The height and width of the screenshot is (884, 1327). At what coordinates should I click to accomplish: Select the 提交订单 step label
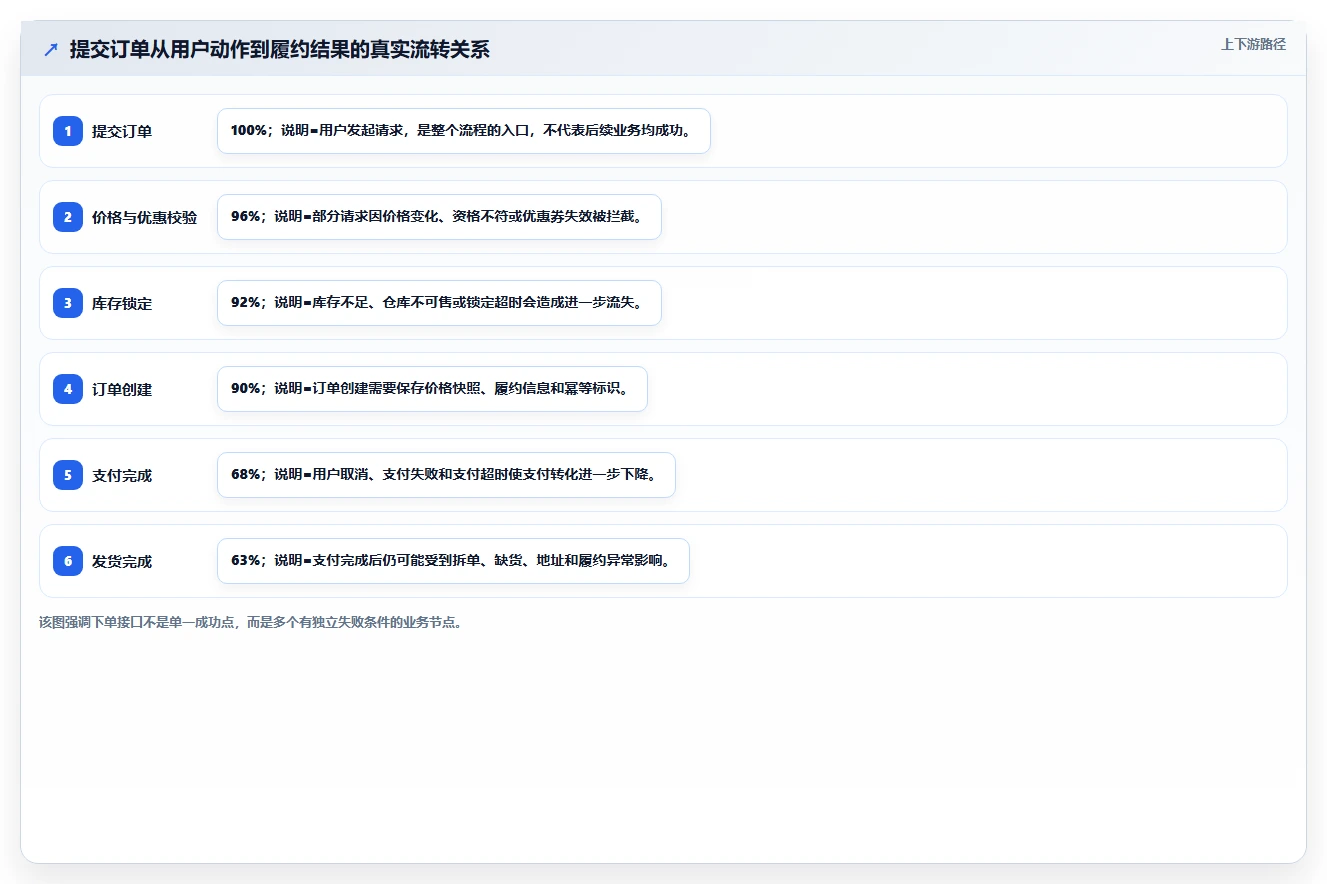[122, 131]
